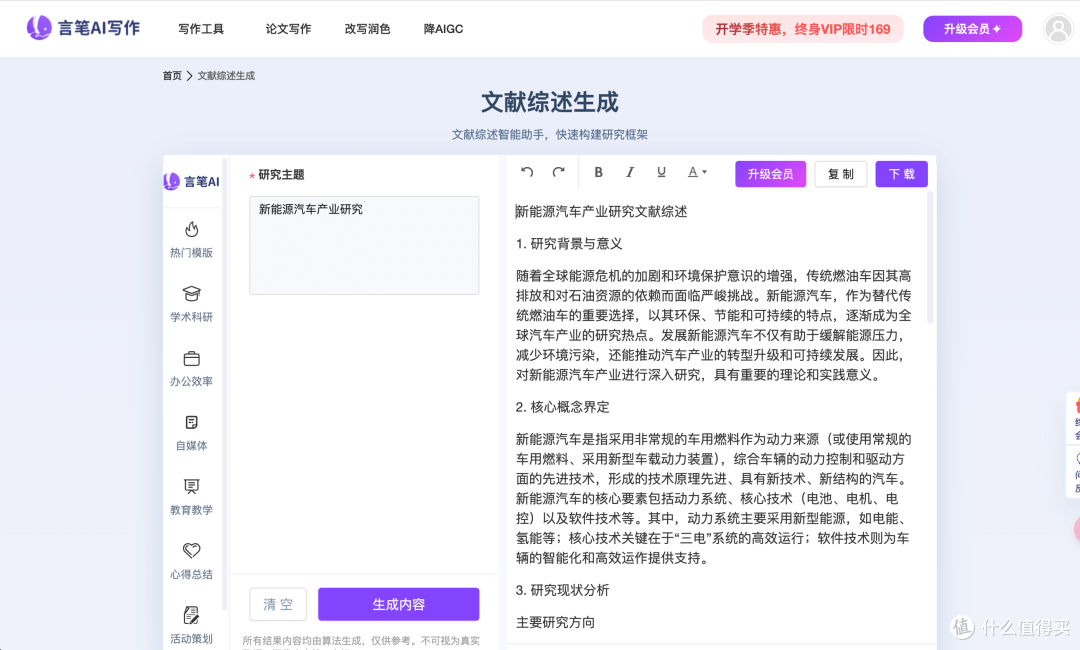Toggle underline formatting
1080x650 pixels.
(661, 172)
